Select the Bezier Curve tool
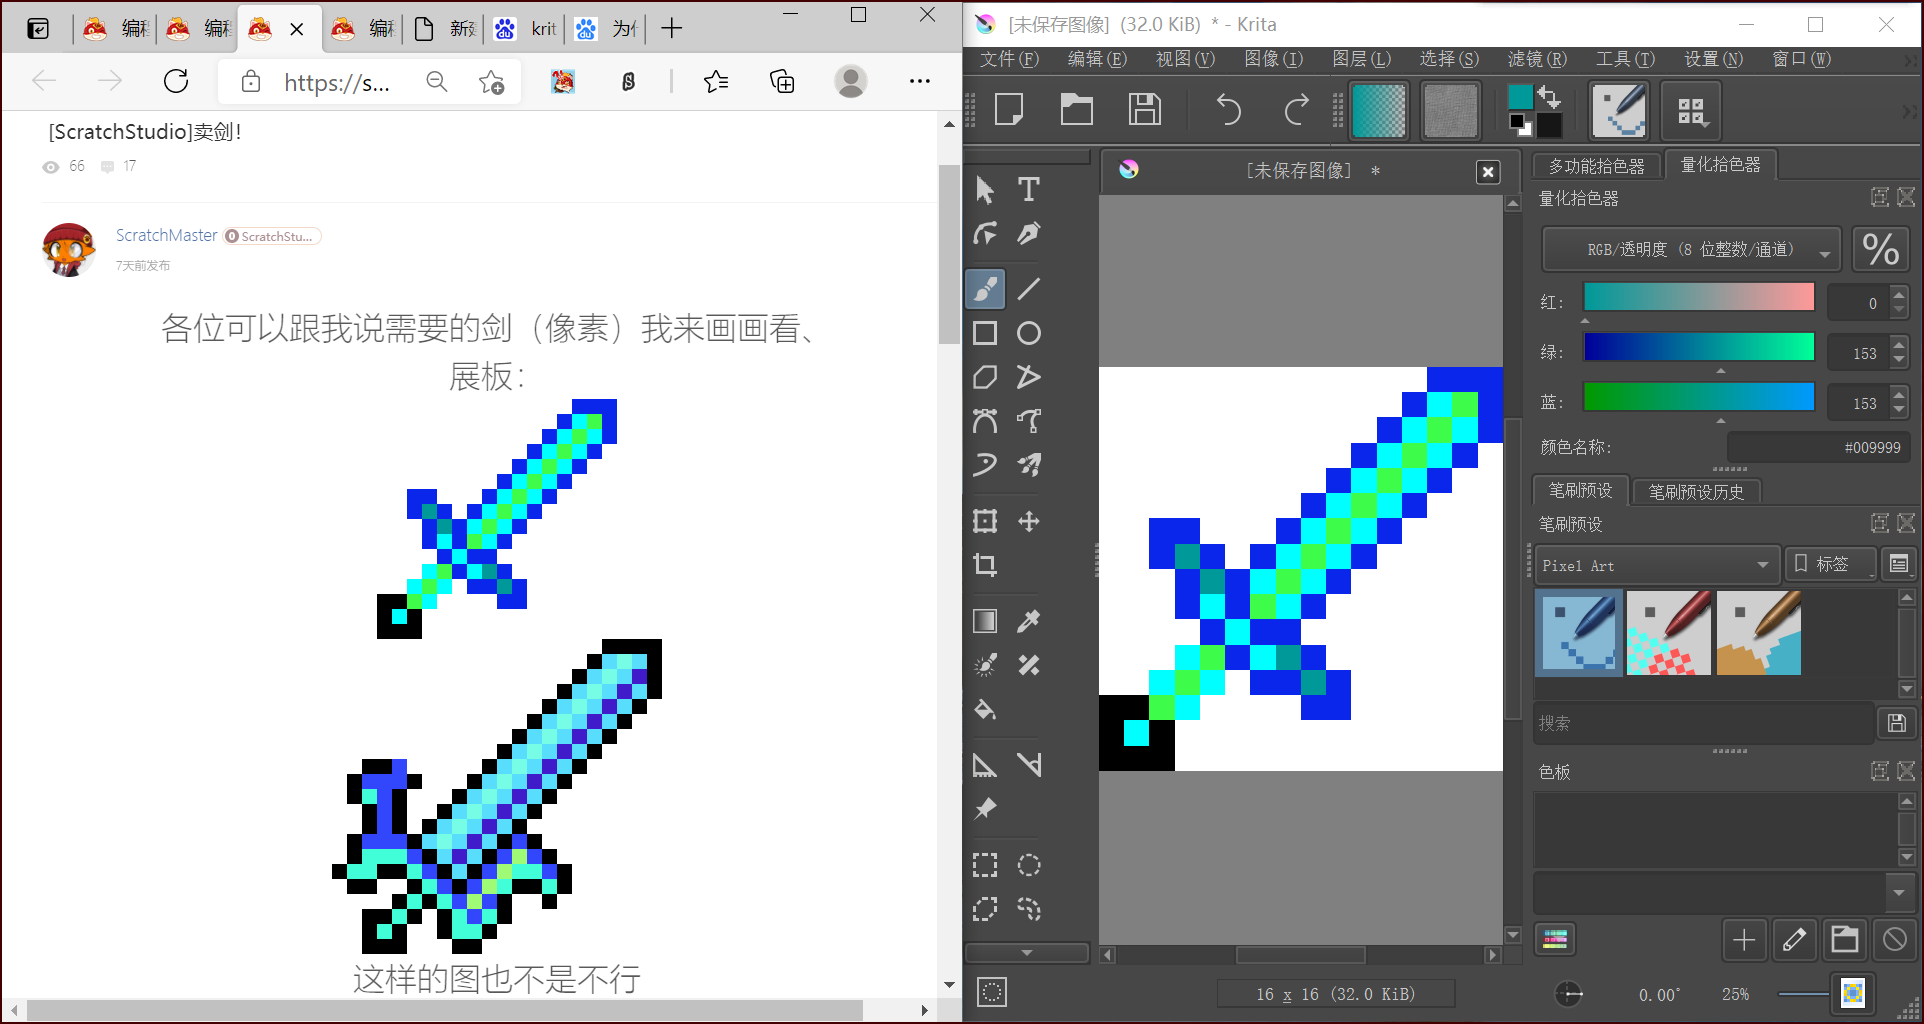Image resolution: width=1924 pixels, height=1024 pixels. pos(985,421)
